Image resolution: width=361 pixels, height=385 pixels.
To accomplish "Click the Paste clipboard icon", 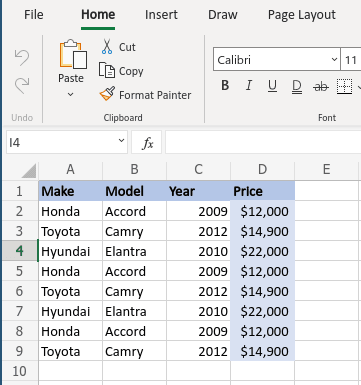I will pyautogui.click(x=73, y=54).
